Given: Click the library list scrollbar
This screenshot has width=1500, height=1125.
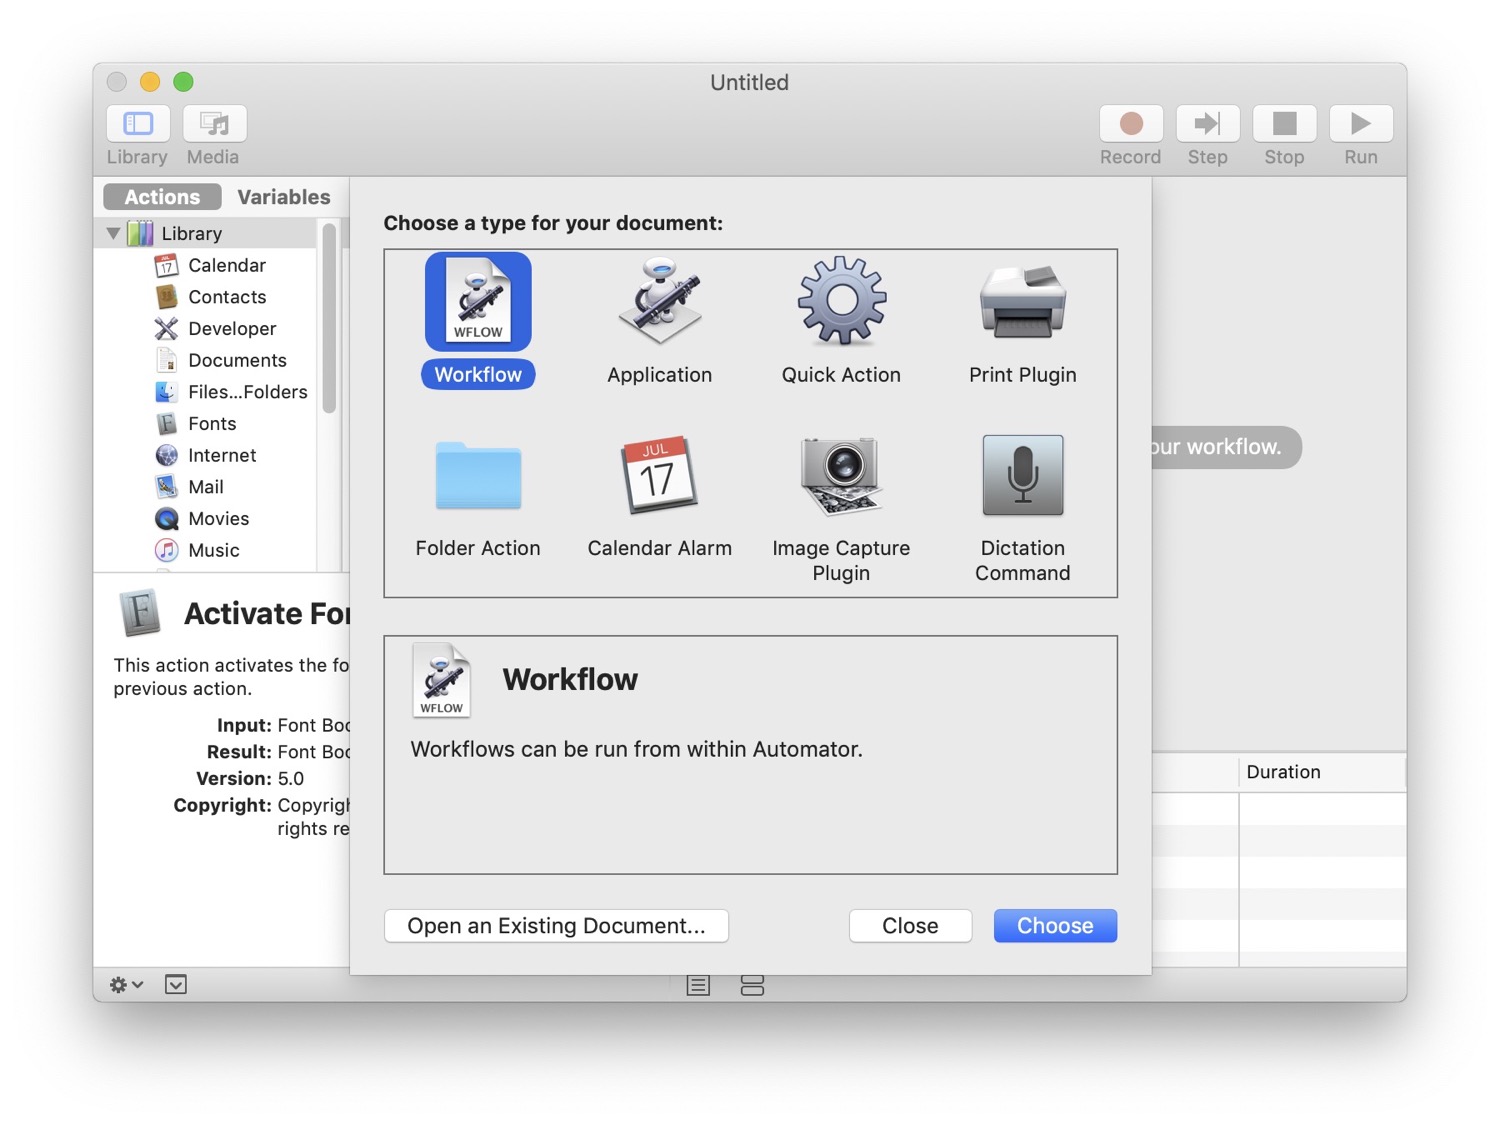Looking at the screenshot, I should (x=329, y=318).
